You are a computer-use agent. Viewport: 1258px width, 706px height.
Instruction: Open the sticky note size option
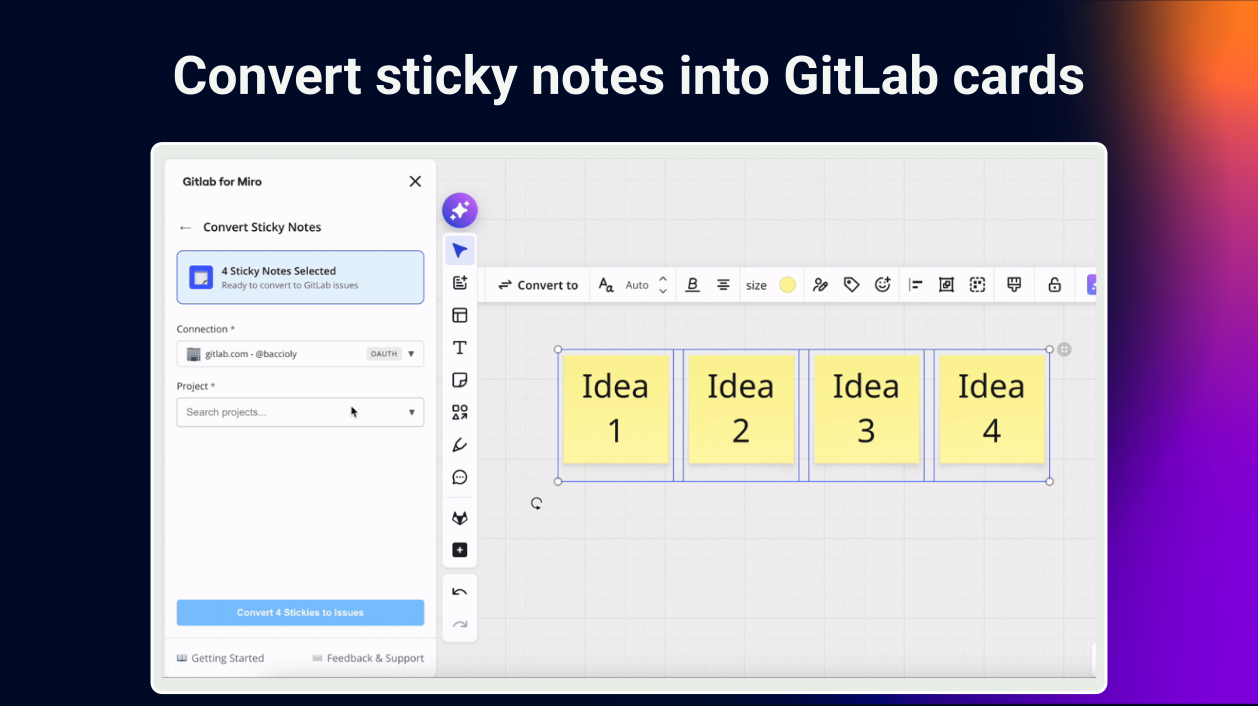tap(756, 285)
